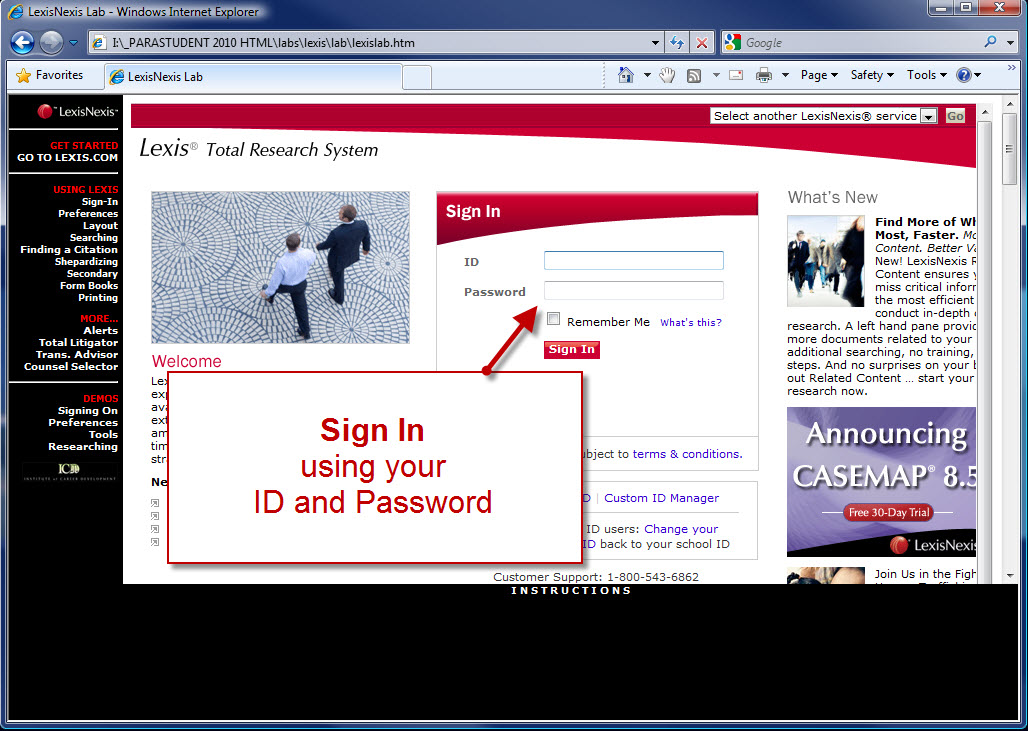Follow the terms & conditions link
Image resolution: width=1028 pixels, height=731 pixels.
point(686,454)
